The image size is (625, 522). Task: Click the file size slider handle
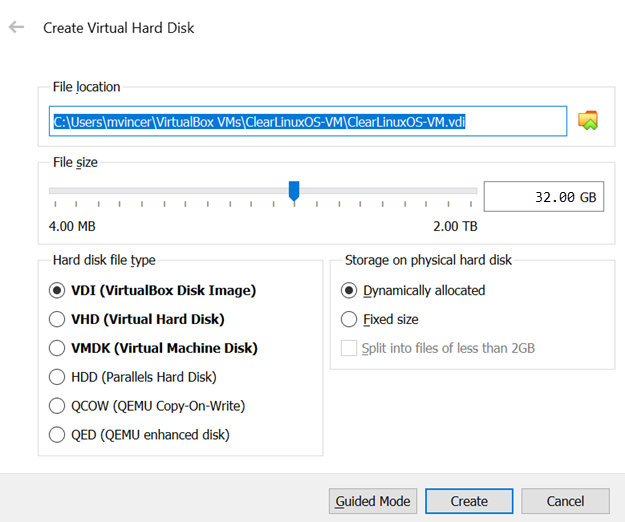click(294, 191)
